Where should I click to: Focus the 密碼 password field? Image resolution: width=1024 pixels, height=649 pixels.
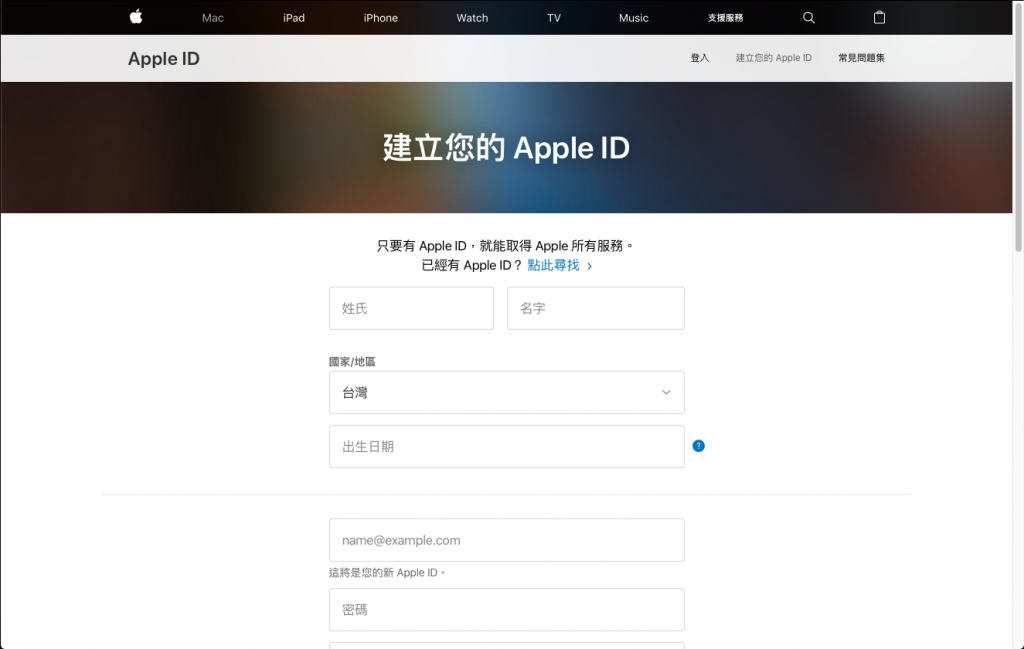(507, 610)
